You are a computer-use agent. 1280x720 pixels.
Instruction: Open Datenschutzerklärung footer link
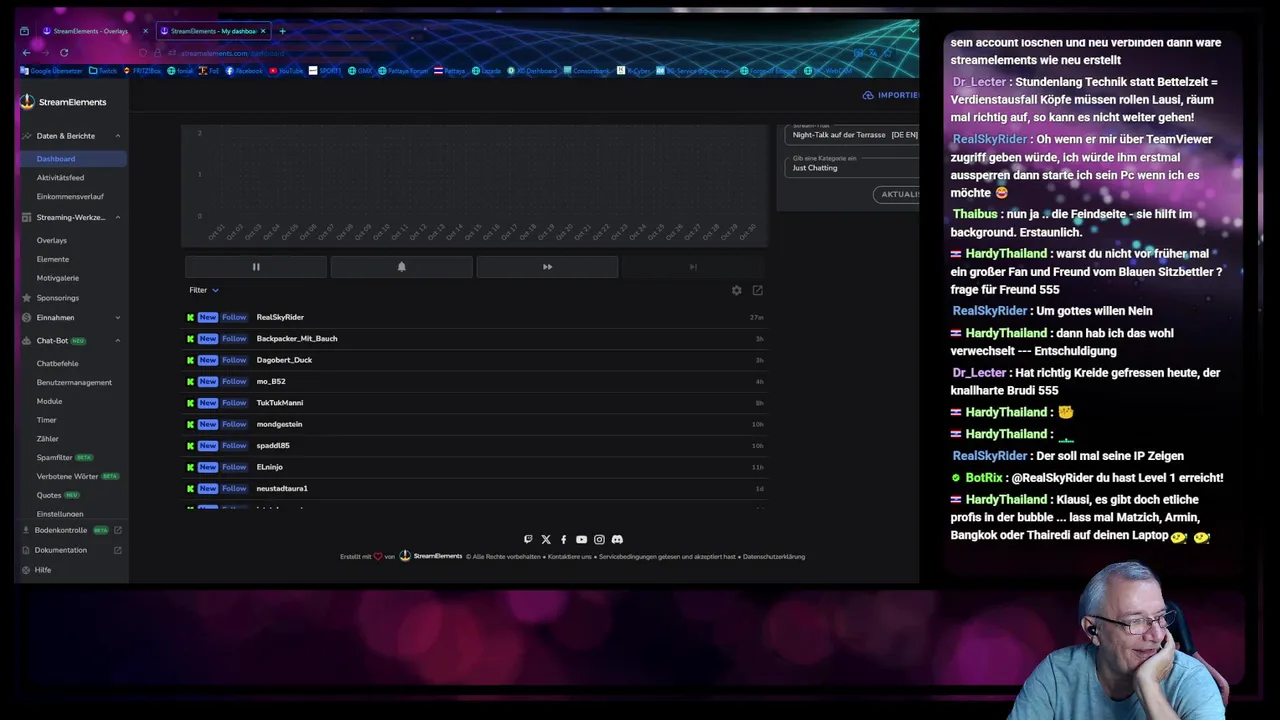[x=774, y=557]
